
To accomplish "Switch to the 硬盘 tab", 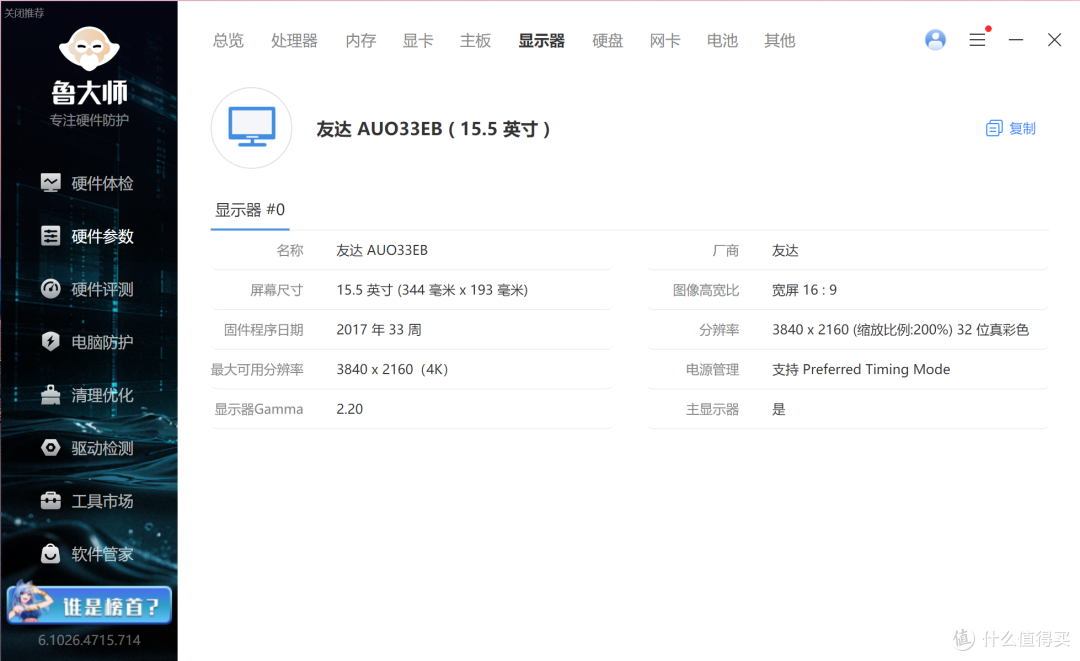I will (x=608, y=41).
